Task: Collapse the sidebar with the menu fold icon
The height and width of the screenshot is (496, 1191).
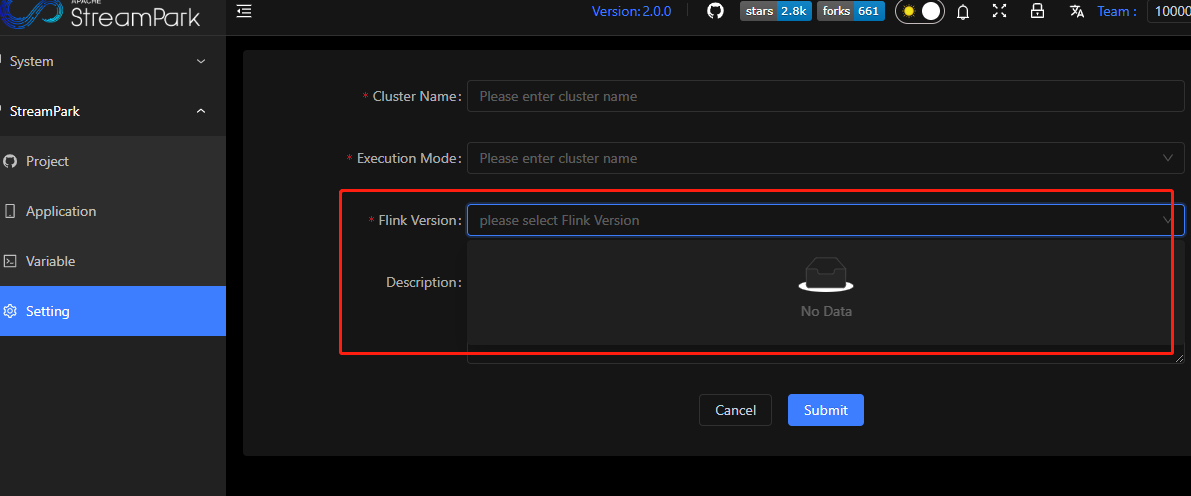Action: click(x=244, y=11)
